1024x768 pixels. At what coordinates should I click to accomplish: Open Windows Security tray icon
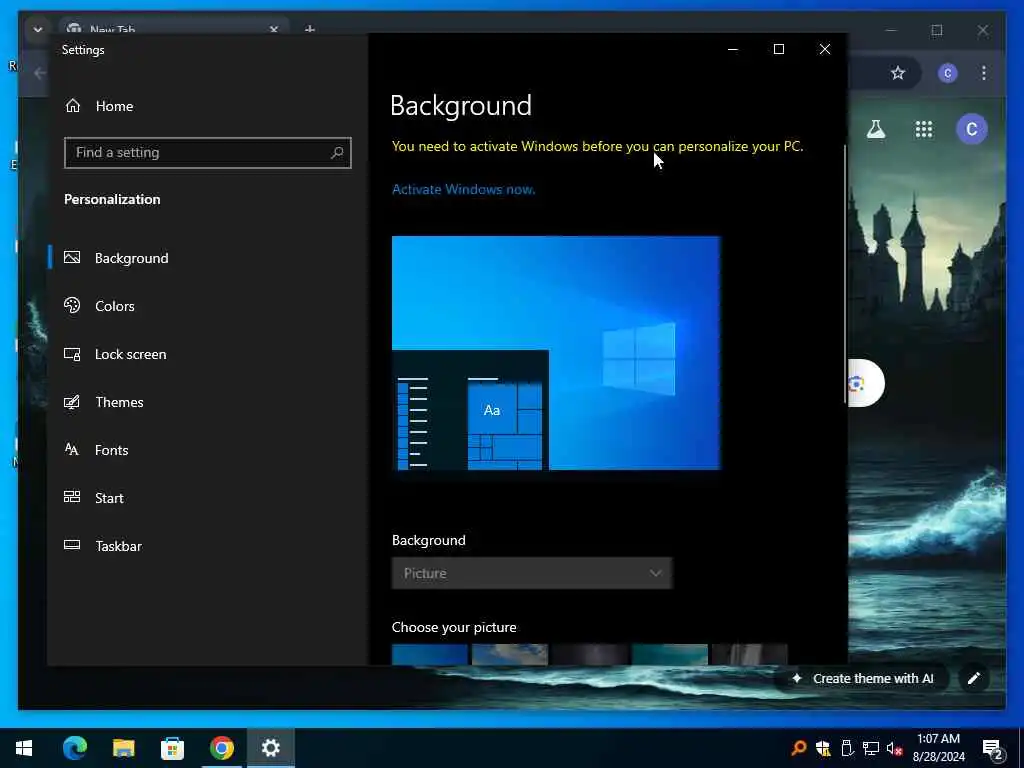pyautogui.click(x=823, y=748)
